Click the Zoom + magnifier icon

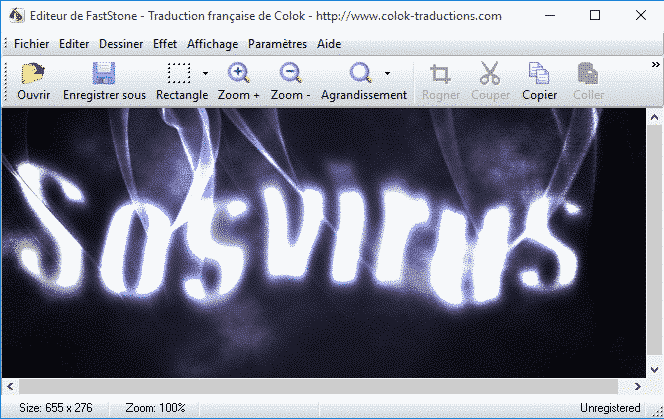tap(238, 74)
